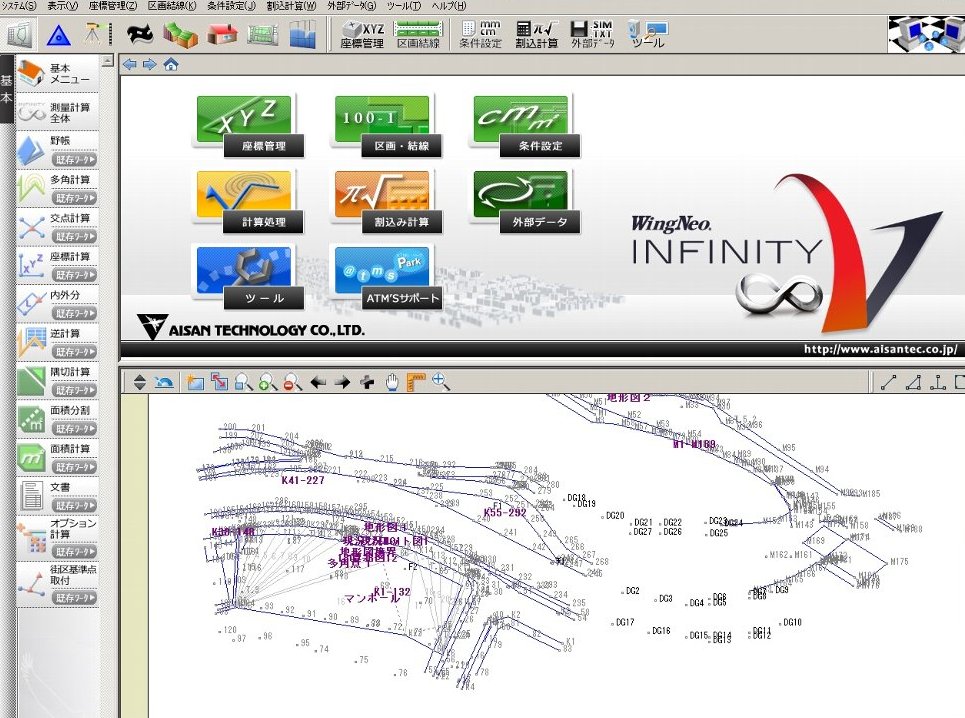Return to the home menu page
Viewport: 965px width, 718px height.
point(170,65)
